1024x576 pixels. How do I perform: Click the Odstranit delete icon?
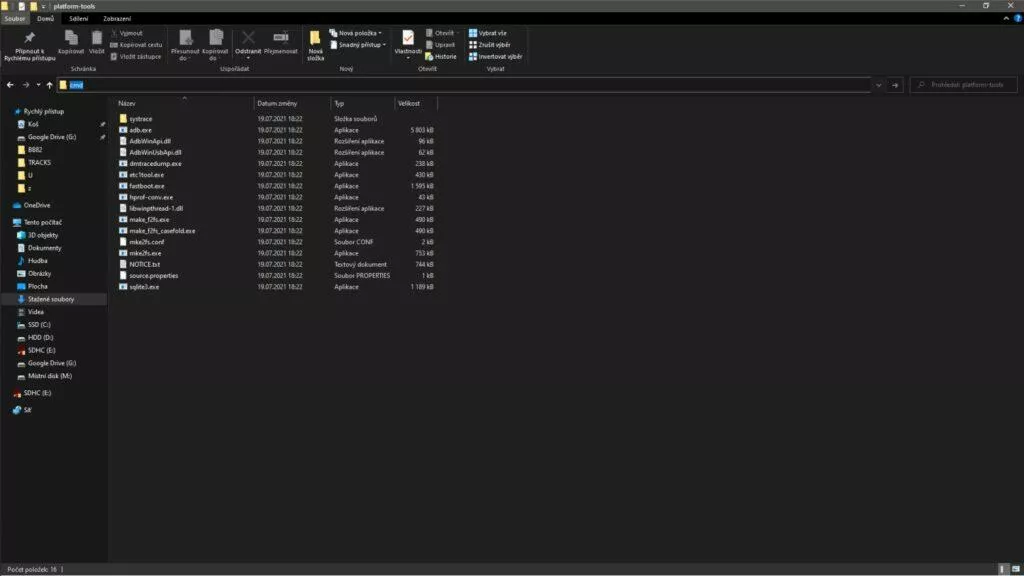(248, 39)
